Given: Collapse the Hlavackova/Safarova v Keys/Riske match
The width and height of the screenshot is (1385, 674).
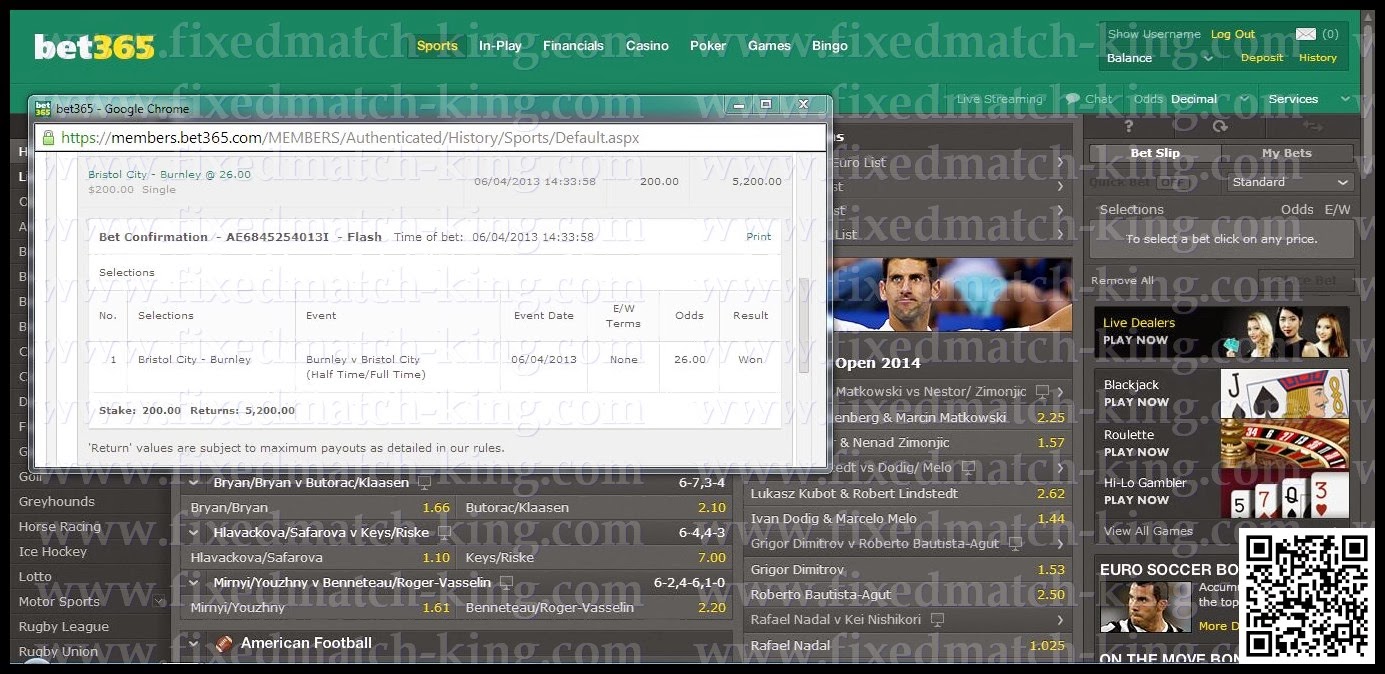Looking at the screenshot, I should coord(194,533).
